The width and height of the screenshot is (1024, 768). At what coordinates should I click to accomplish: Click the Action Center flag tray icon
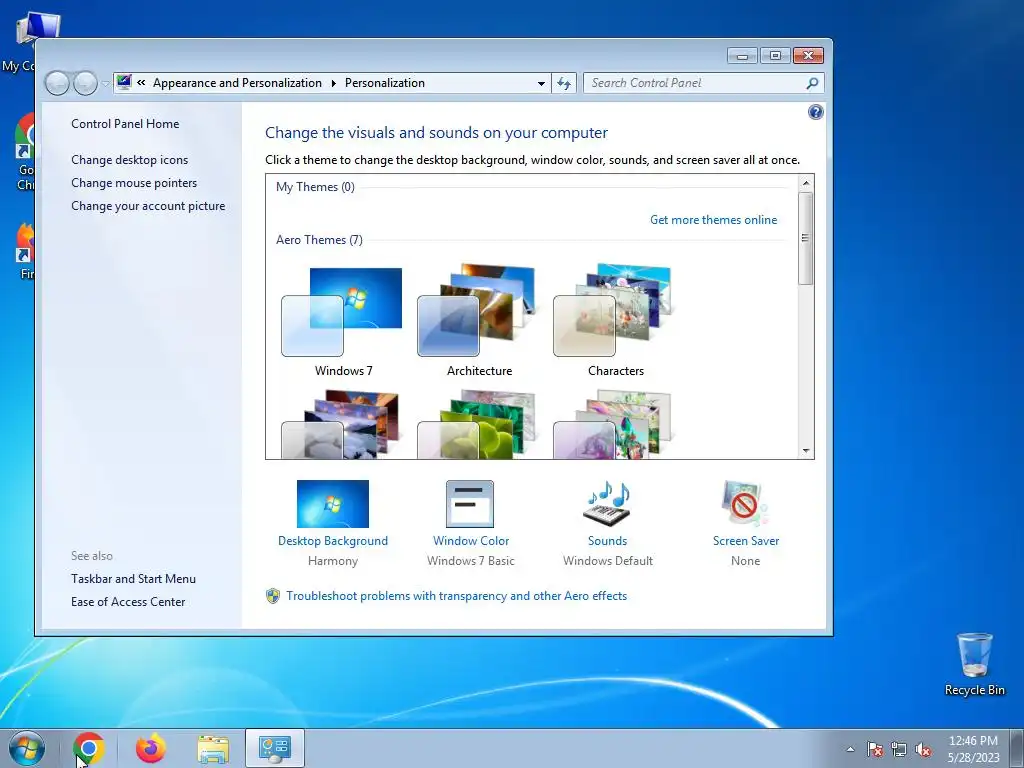[875, 749]
